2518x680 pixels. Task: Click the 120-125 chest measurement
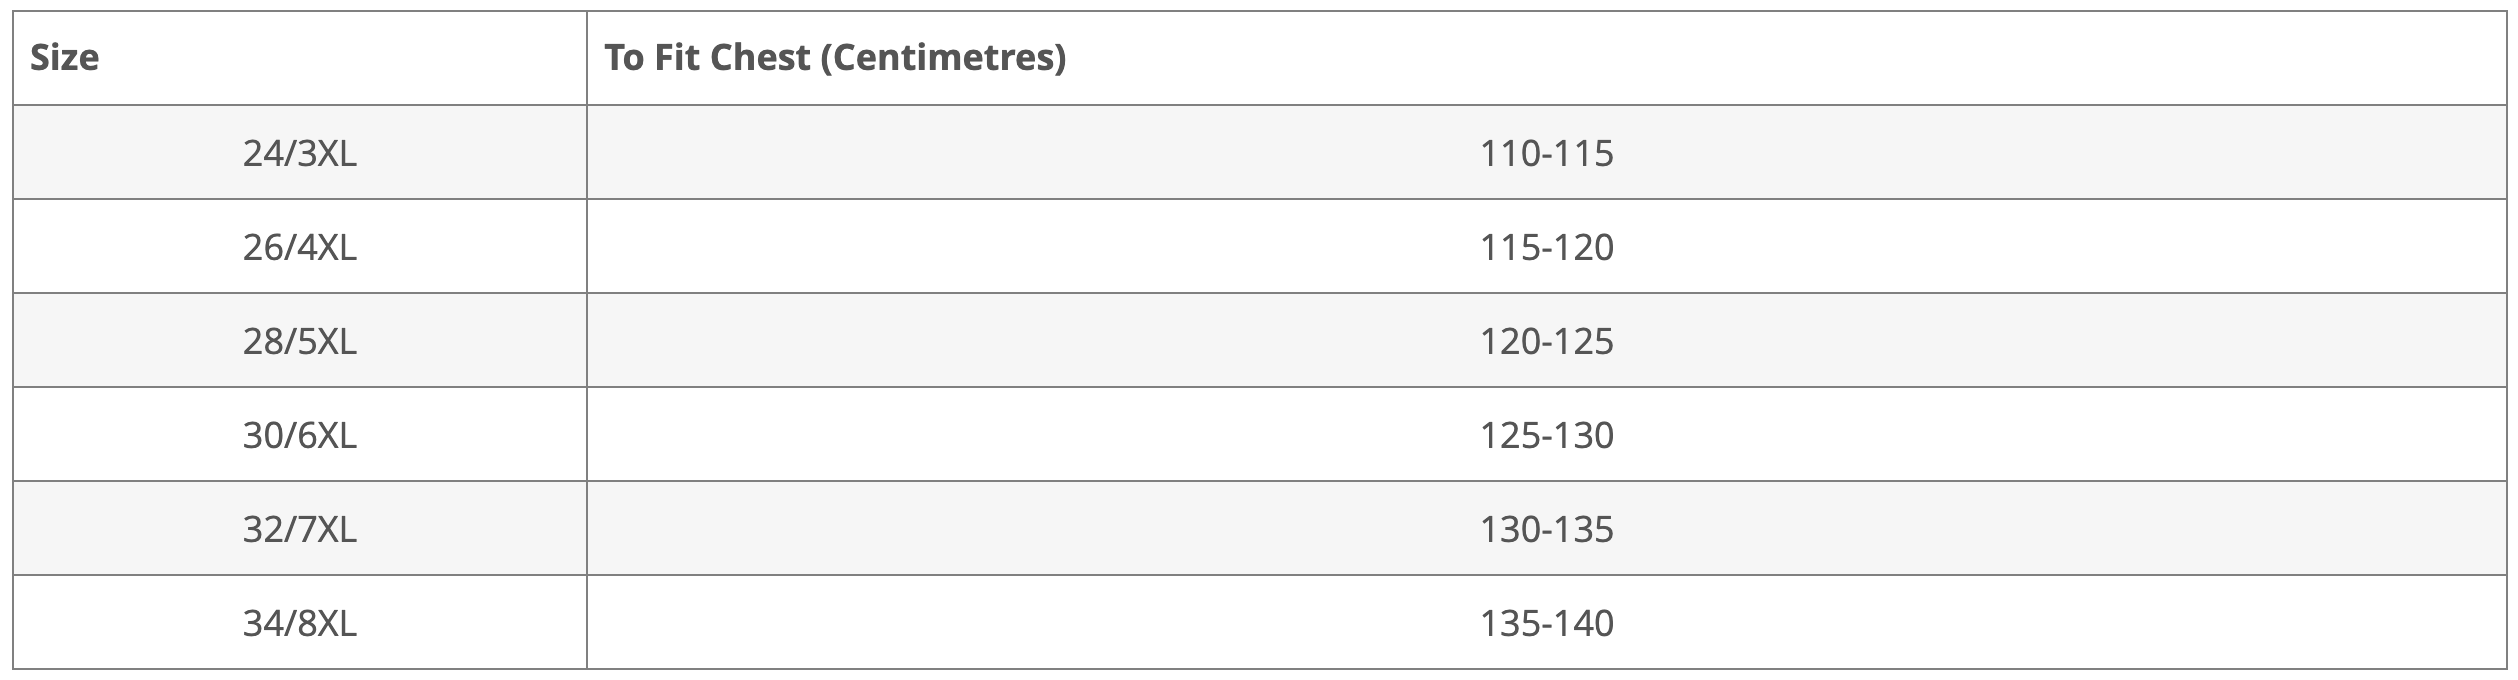point(1546,341)
